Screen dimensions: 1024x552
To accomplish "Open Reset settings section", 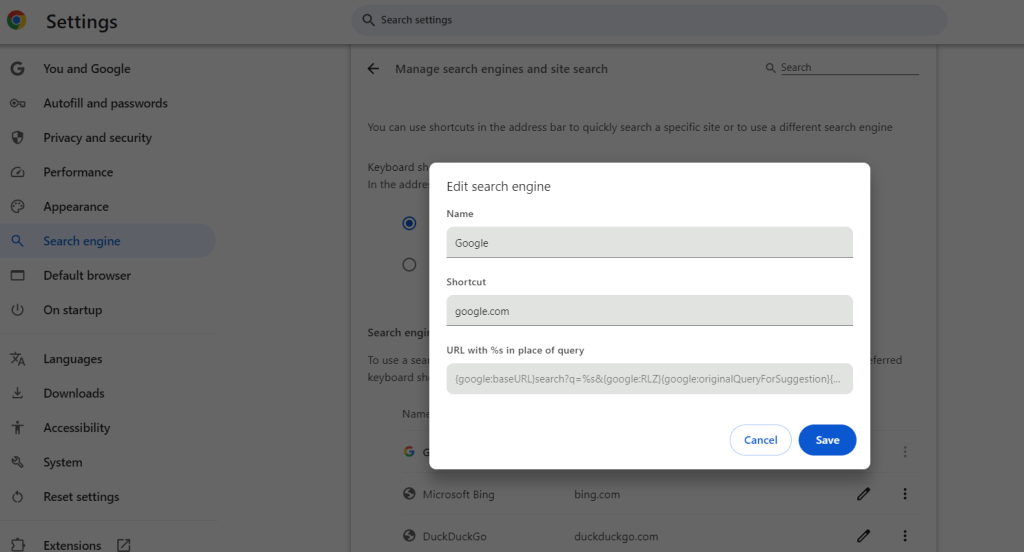I will (x=81, y=497).
